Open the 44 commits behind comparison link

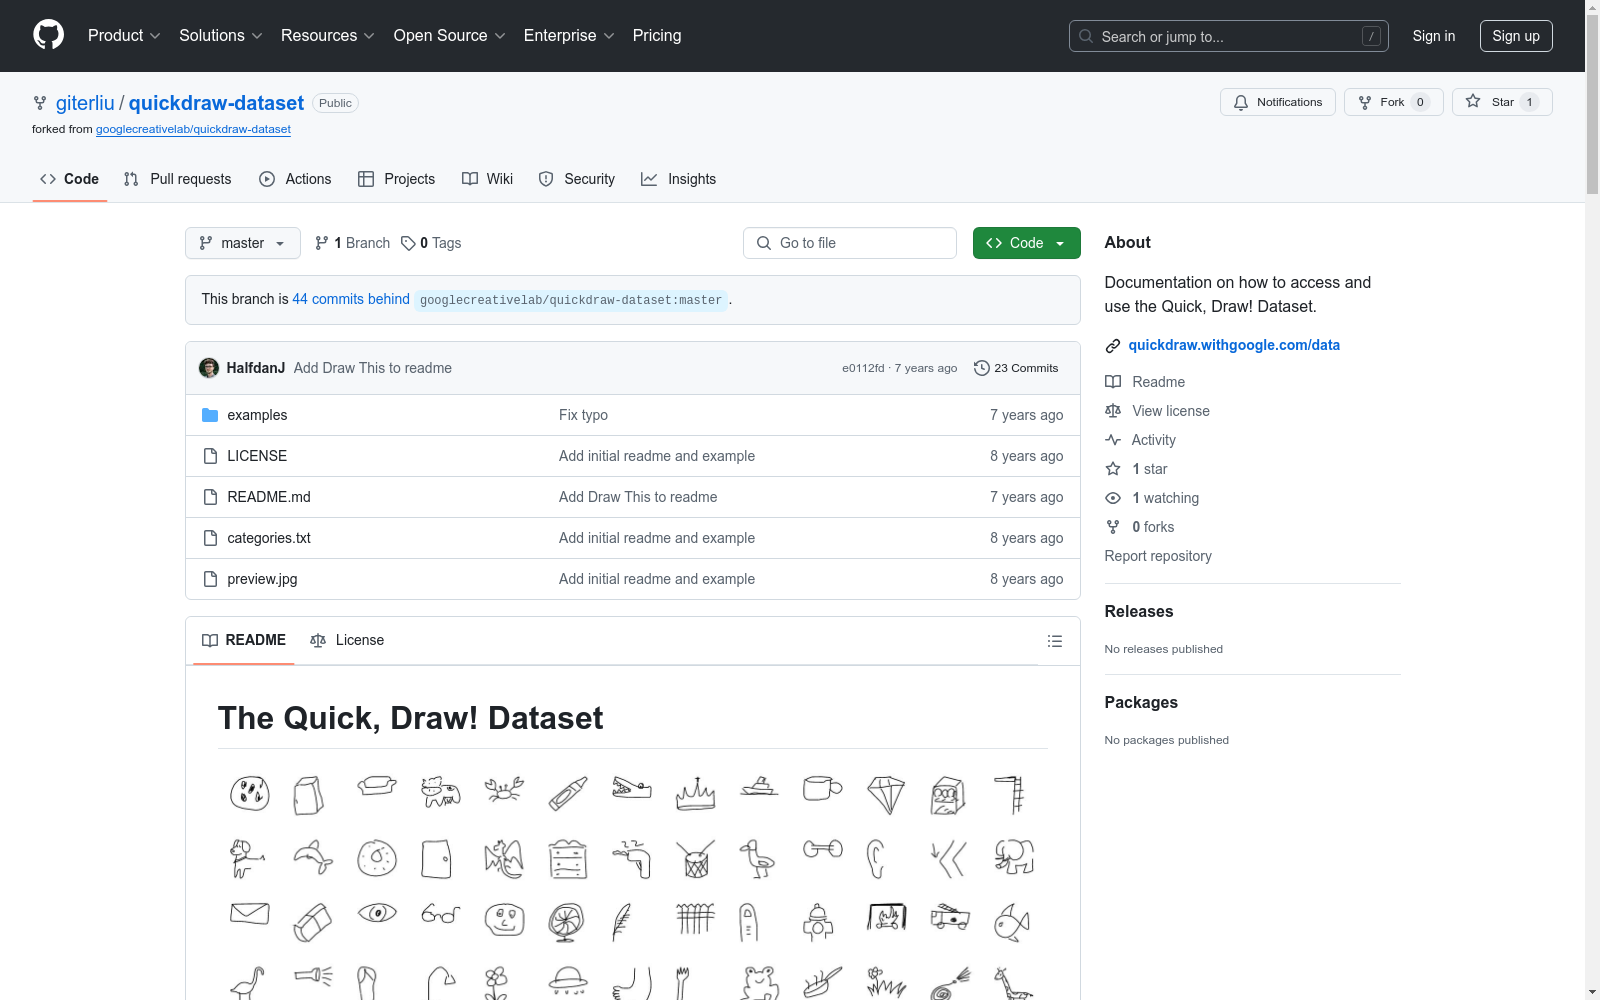351,299
